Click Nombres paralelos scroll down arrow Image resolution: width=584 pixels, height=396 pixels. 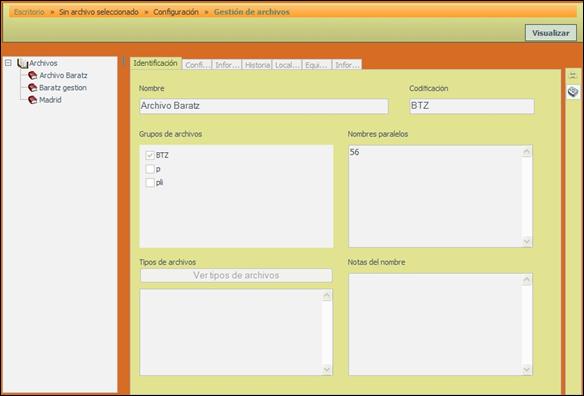click(x=527, y=241)
